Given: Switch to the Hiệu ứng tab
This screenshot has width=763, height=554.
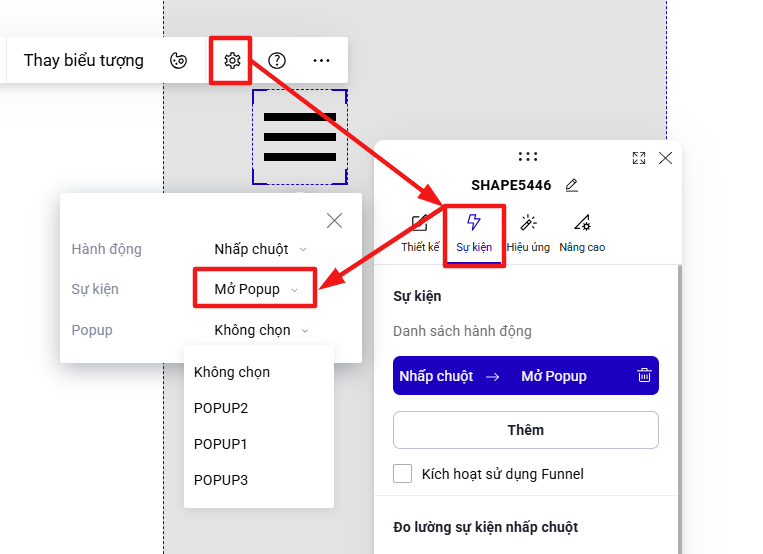Looking at the screenshot, I should pyautogui.click(x=528, y=234).
